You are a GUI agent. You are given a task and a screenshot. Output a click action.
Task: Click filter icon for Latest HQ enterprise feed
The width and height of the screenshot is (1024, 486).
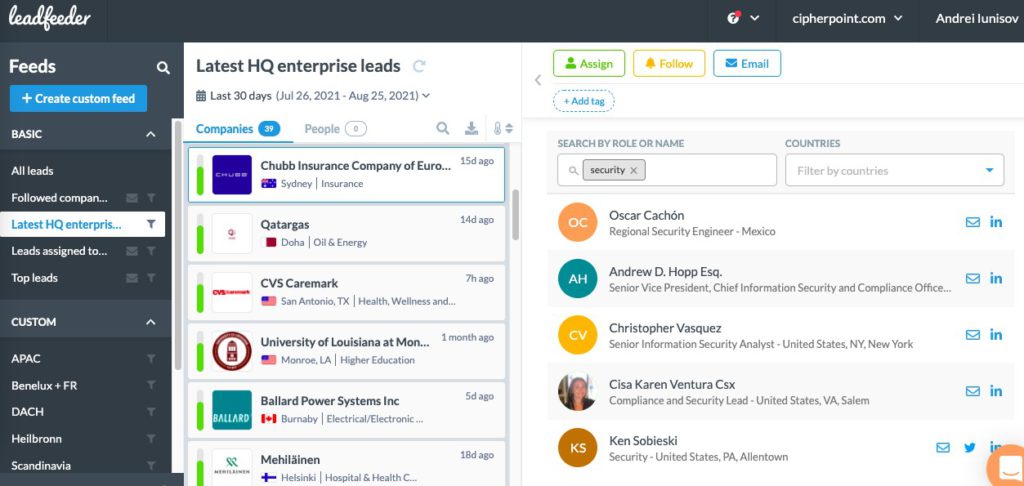pos(152,225)
